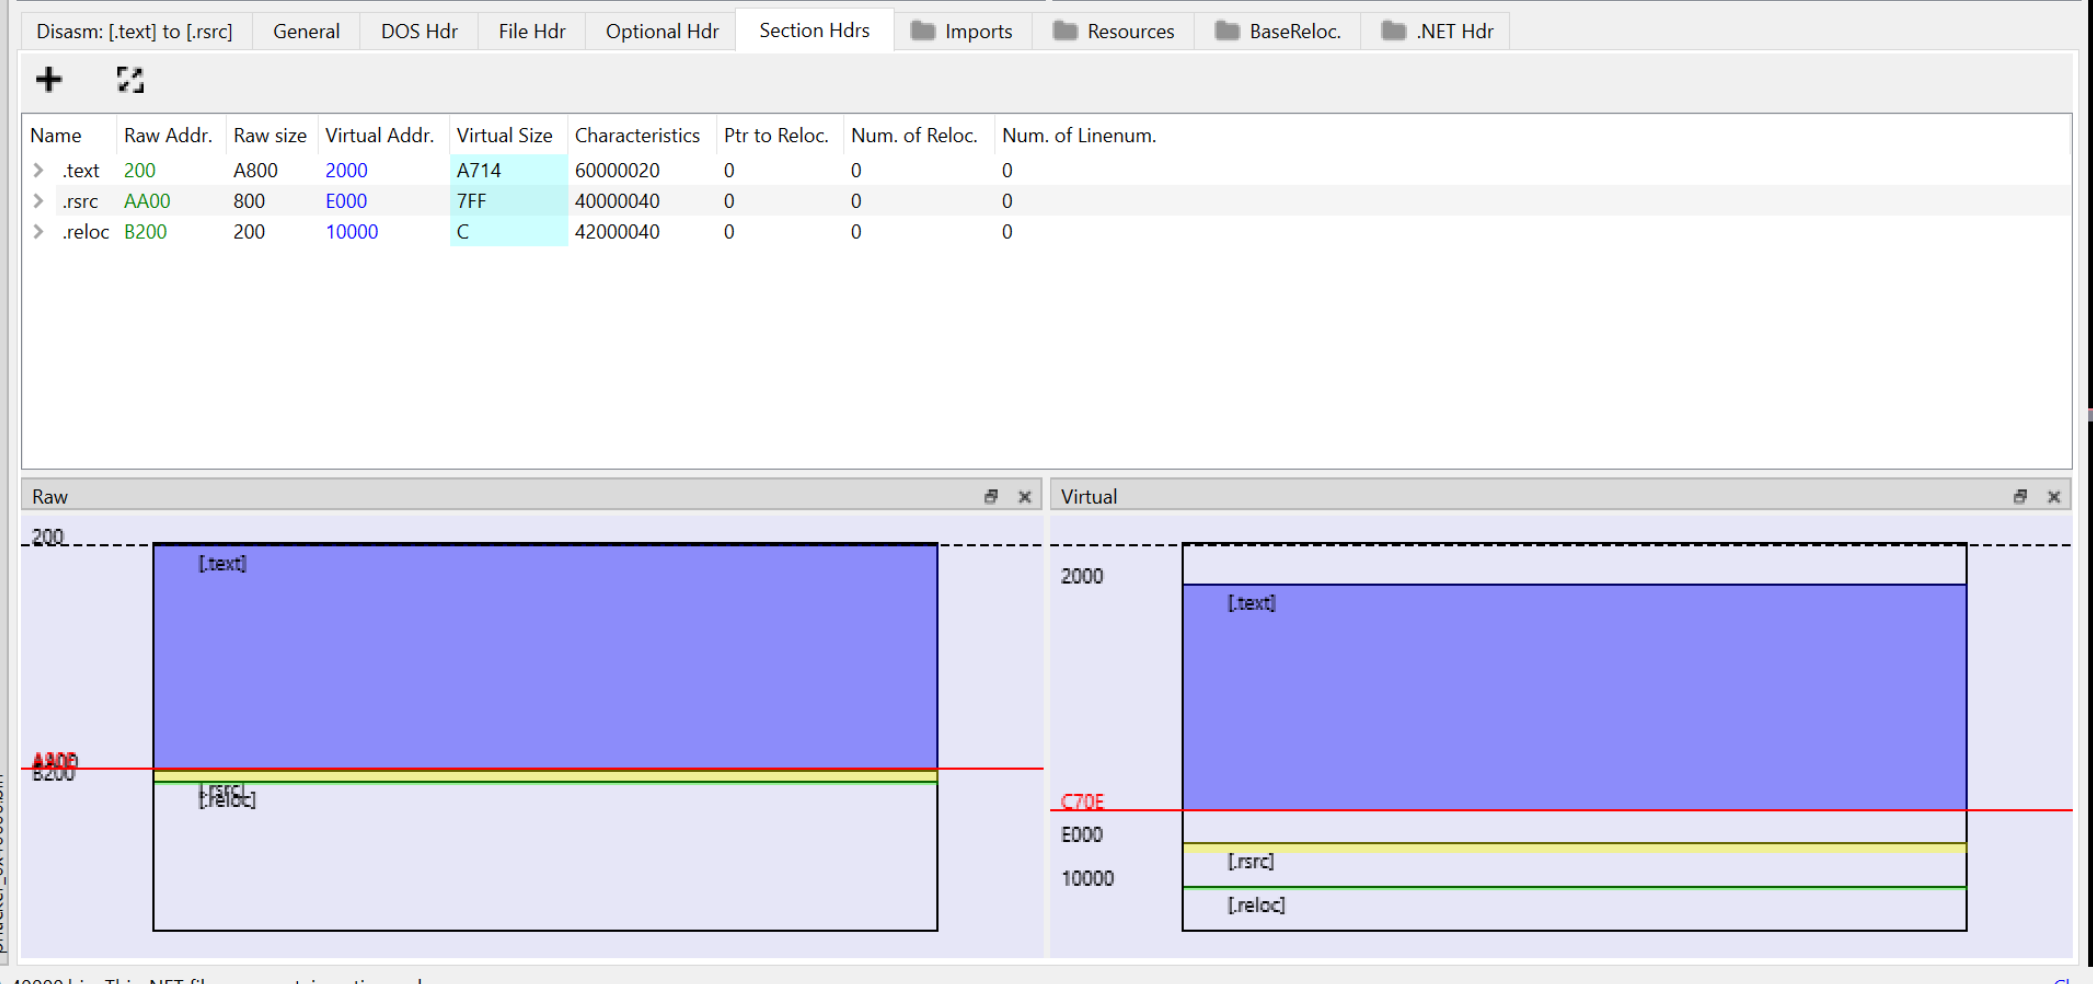The height and width of the screenshot is (984, 2093).
Task: Close the Raw panel
Action: tap(1025, 496)
